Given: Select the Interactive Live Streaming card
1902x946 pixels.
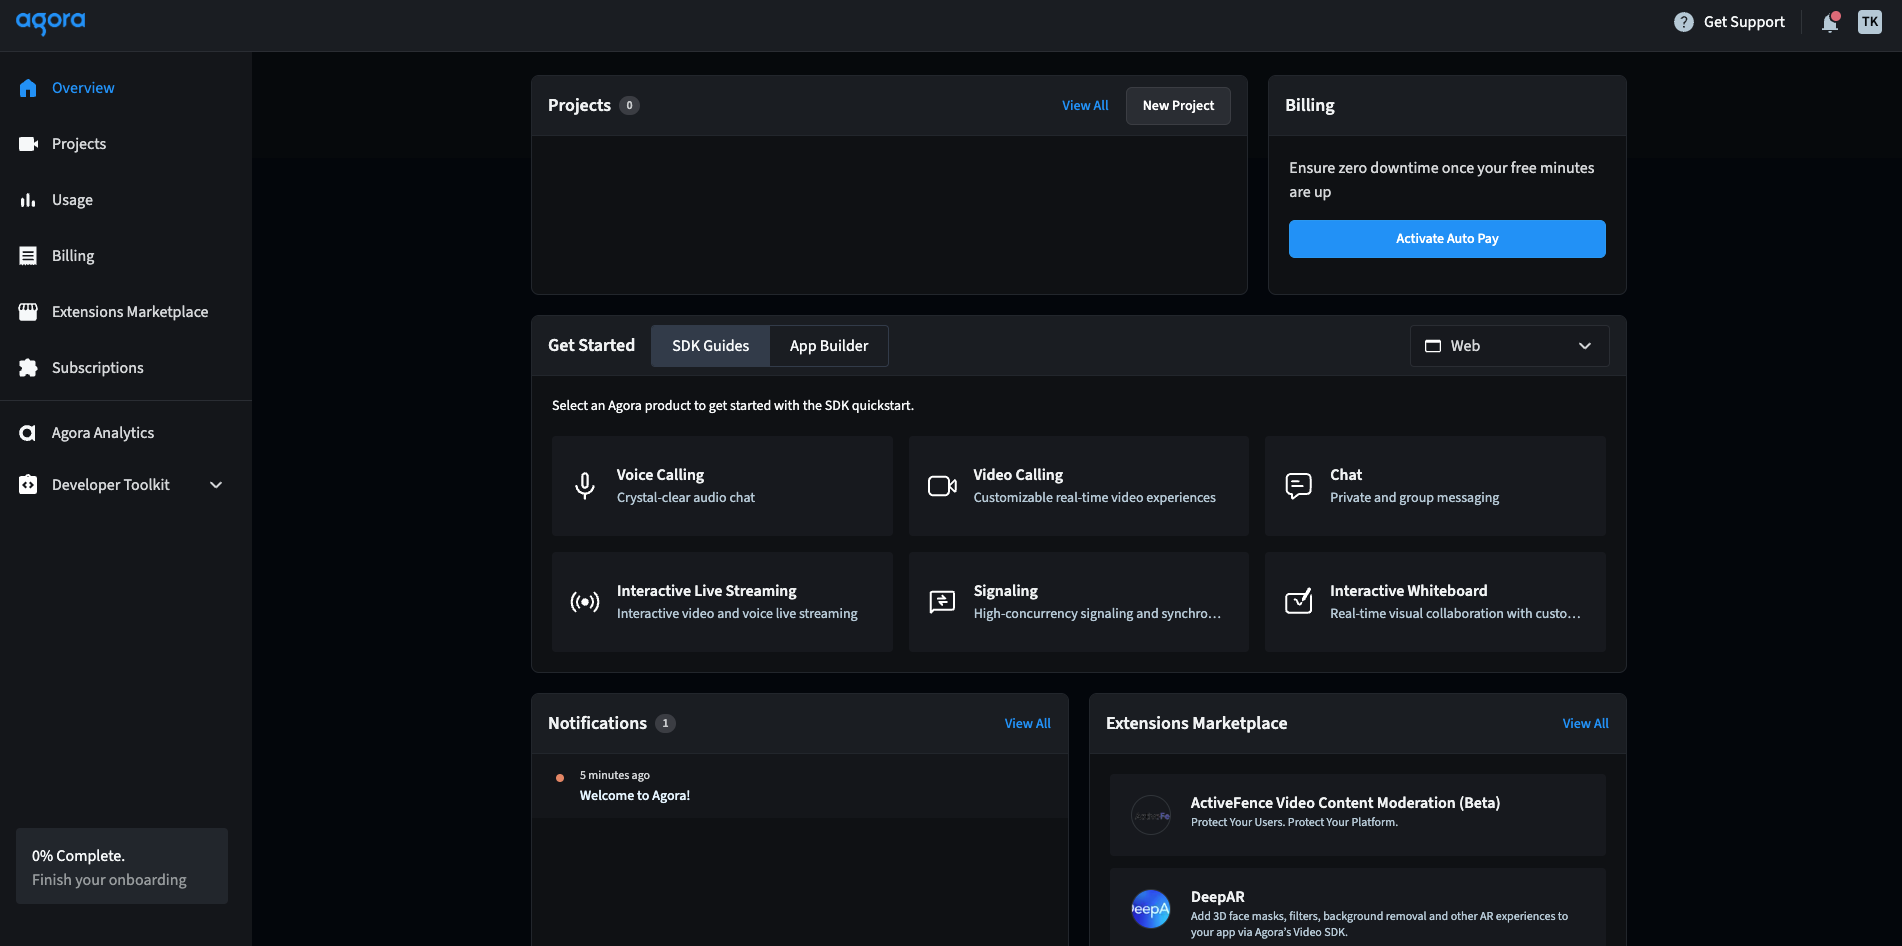Looking at the screenshot, I should 722,602.
